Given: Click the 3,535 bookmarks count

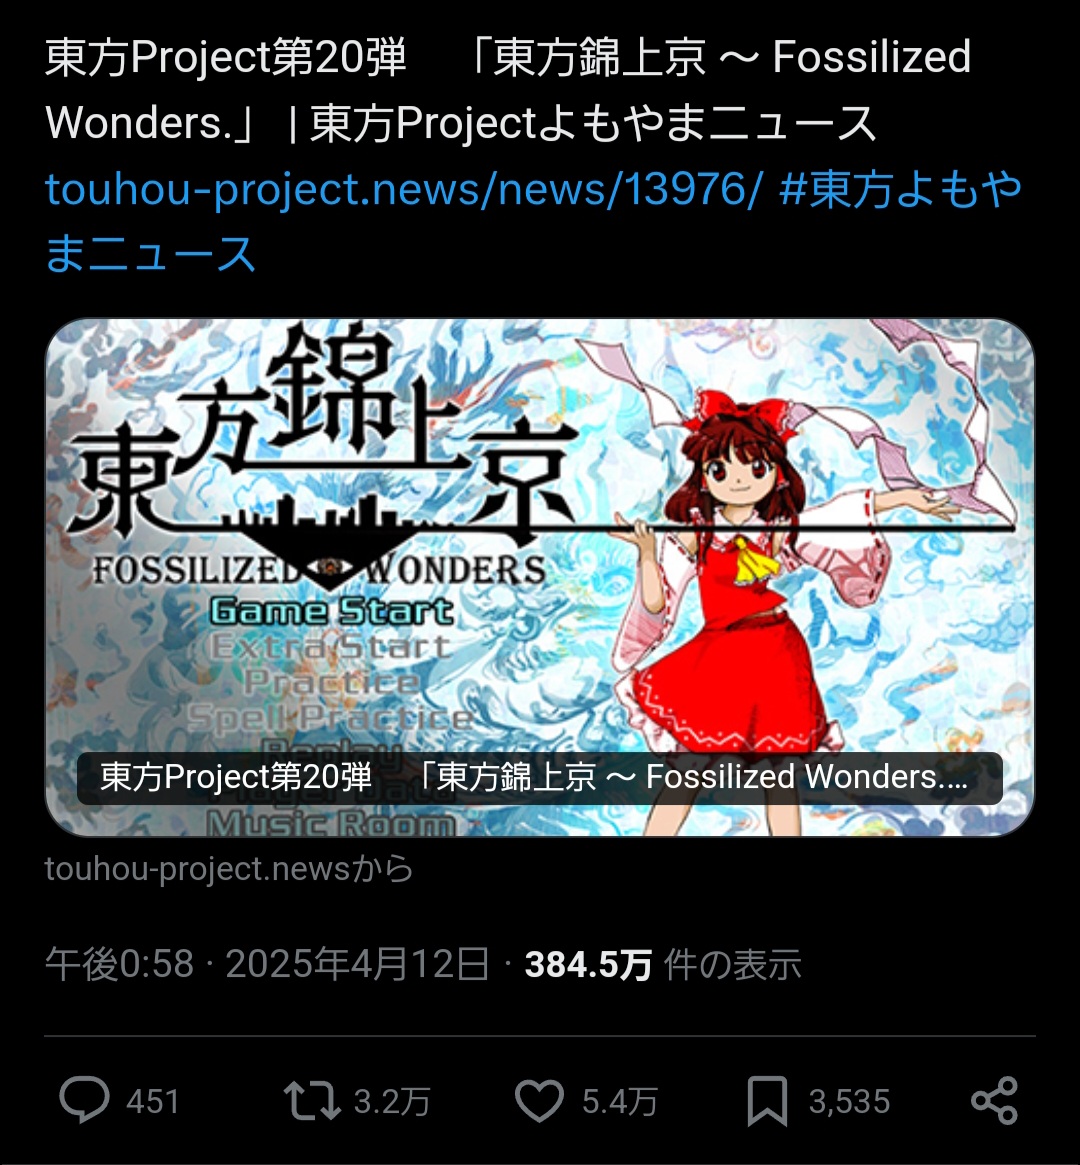Looking at the screenshot, I should coord(849,1101).
